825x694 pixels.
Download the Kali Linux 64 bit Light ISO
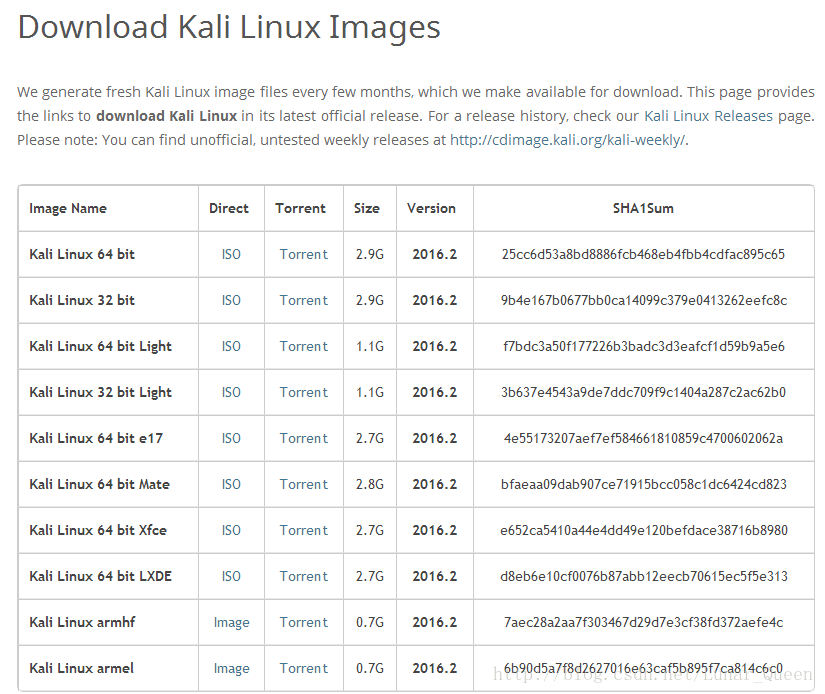coord(231,346)
